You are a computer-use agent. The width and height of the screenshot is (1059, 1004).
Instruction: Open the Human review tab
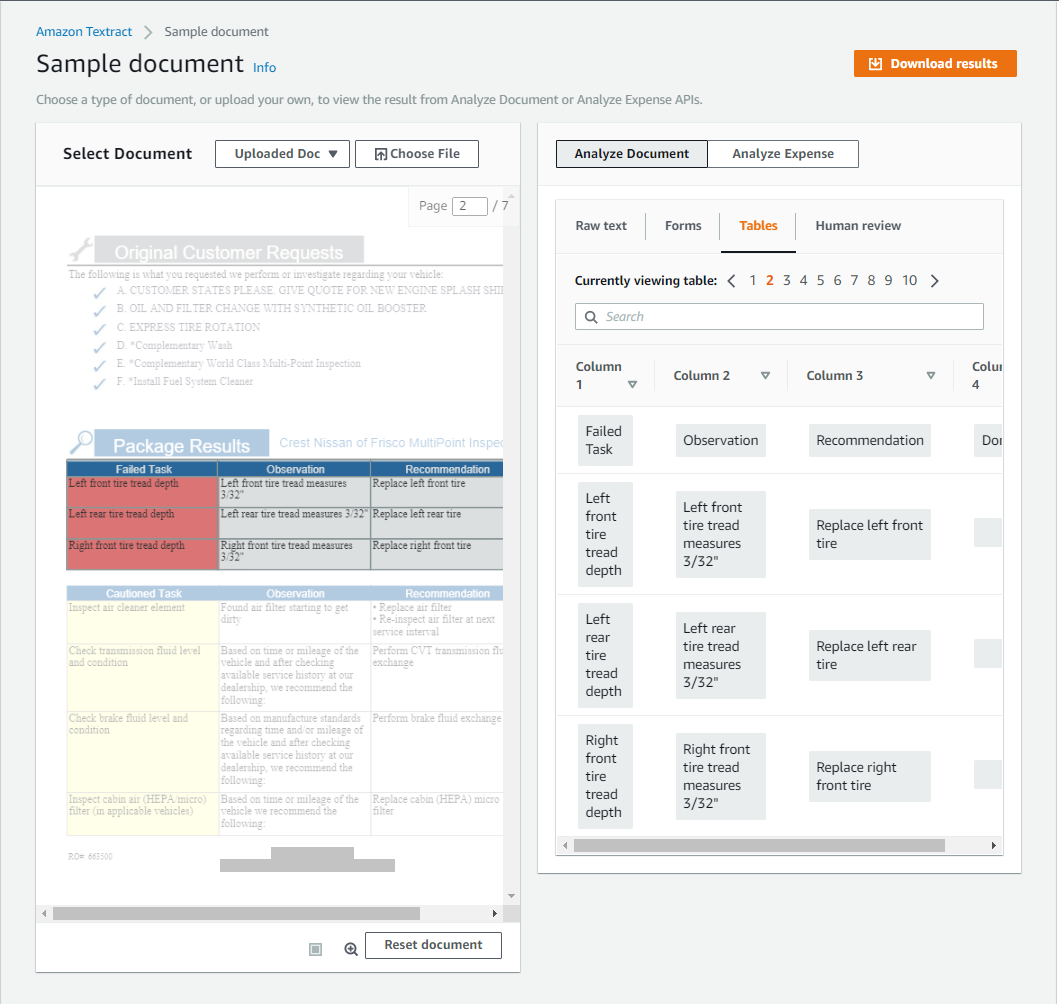858,226
